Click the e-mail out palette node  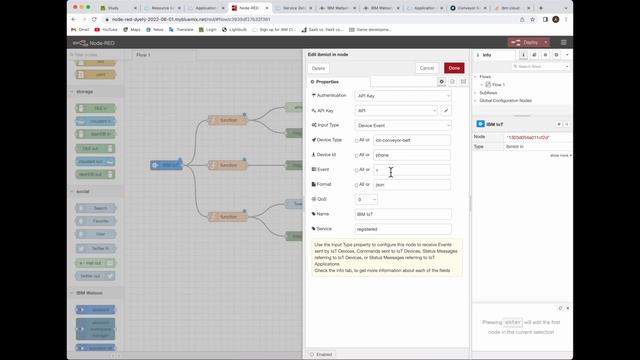[x=96, y=263]
